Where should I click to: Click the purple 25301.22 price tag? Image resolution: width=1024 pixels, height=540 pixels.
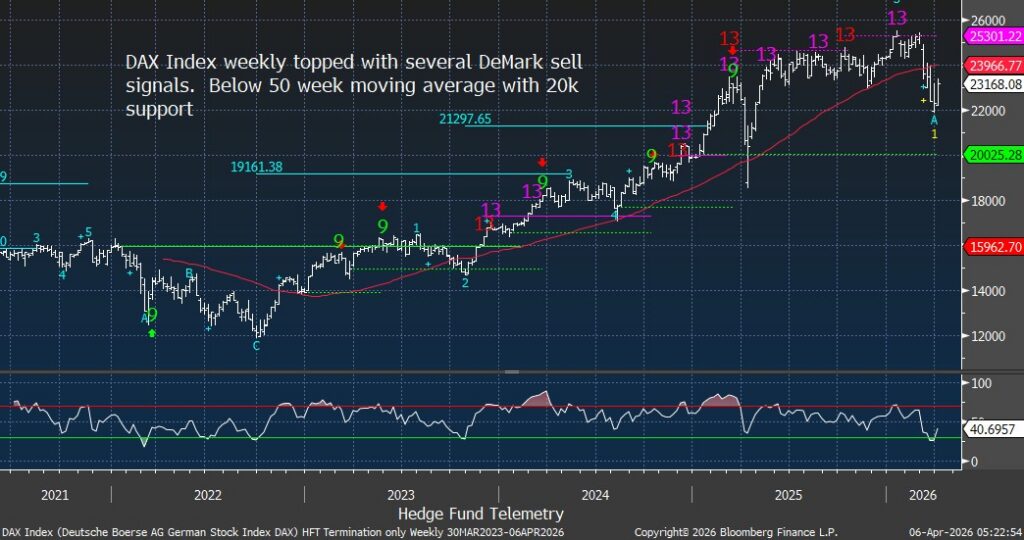click(991, 37)
